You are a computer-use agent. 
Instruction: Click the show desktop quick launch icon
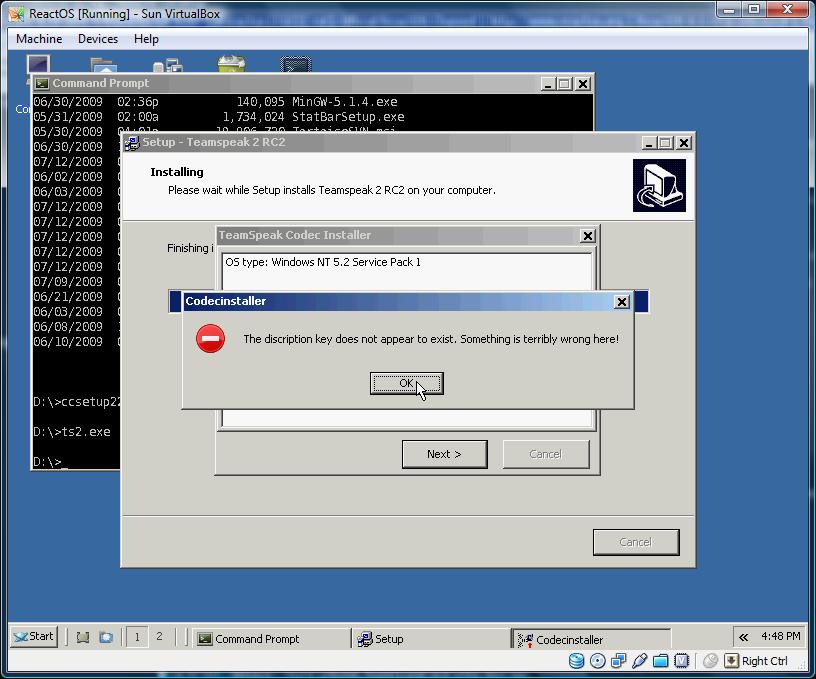pyautogui.click(x=83, y=637)
